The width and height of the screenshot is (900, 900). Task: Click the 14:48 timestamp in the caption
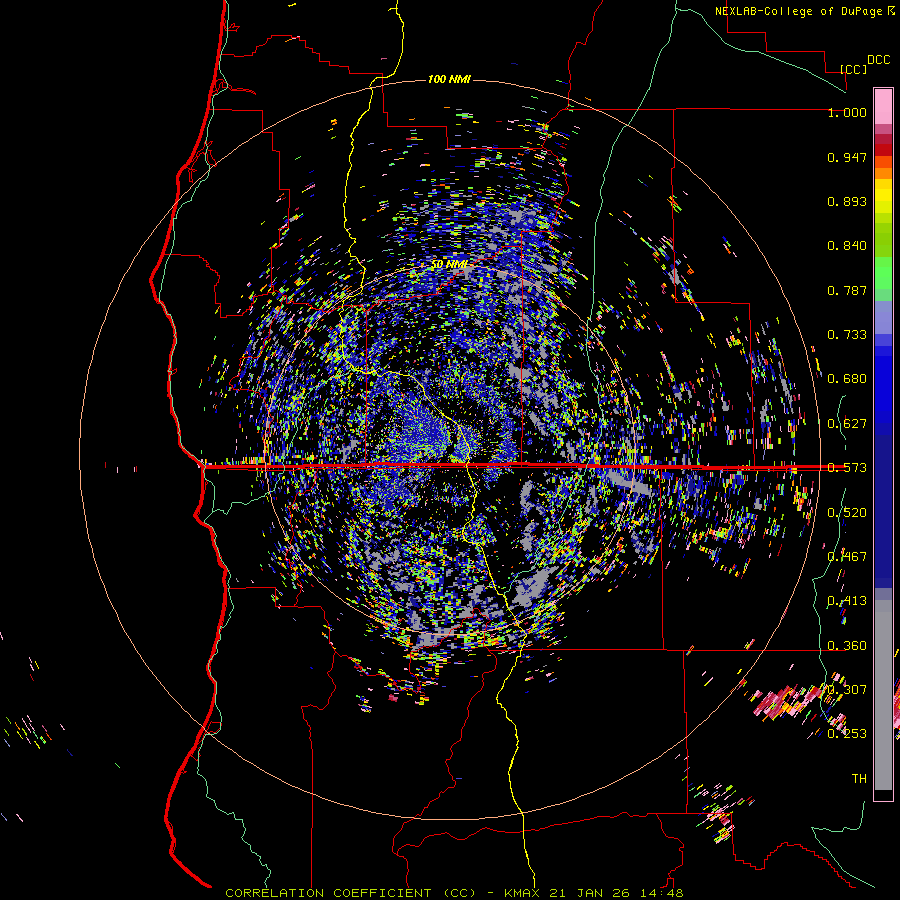pos(661,893)
